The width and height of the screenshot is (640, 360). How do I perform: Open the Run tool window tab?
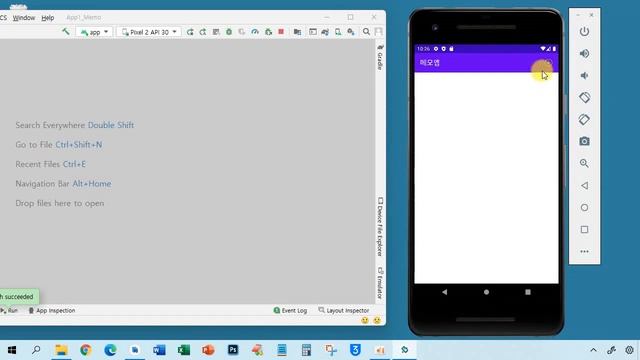pos(9,311)
